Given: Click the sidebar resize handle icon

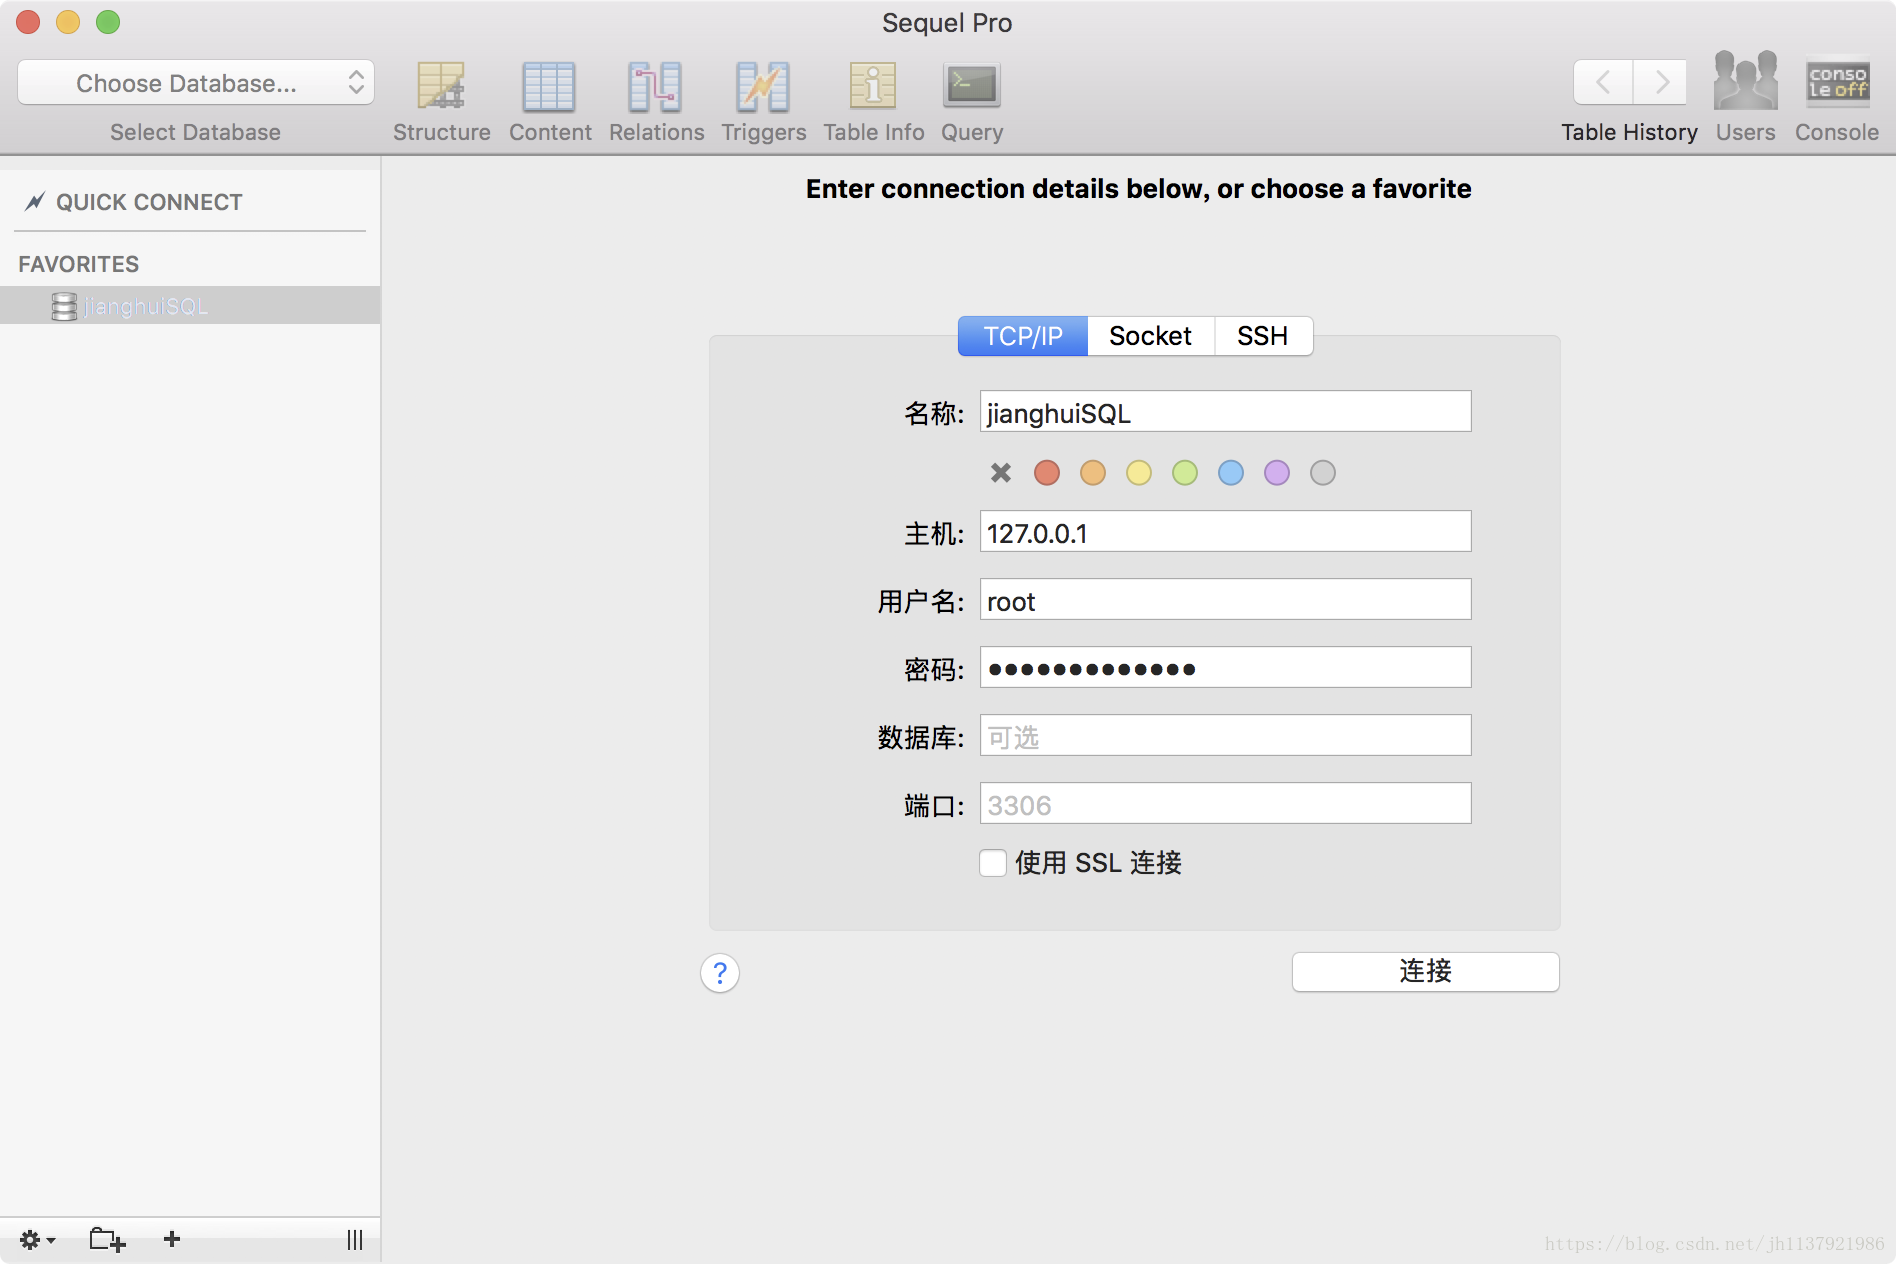Looking at the screenshot, I should pos(355,1240).
